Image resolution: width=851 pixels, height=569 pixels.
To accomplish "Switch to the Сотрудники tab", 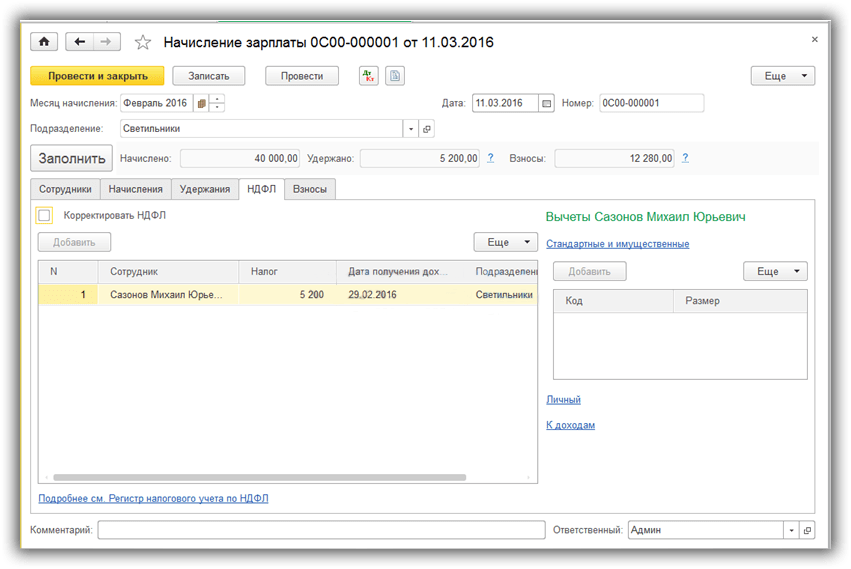I will click(x=65, y=189).
